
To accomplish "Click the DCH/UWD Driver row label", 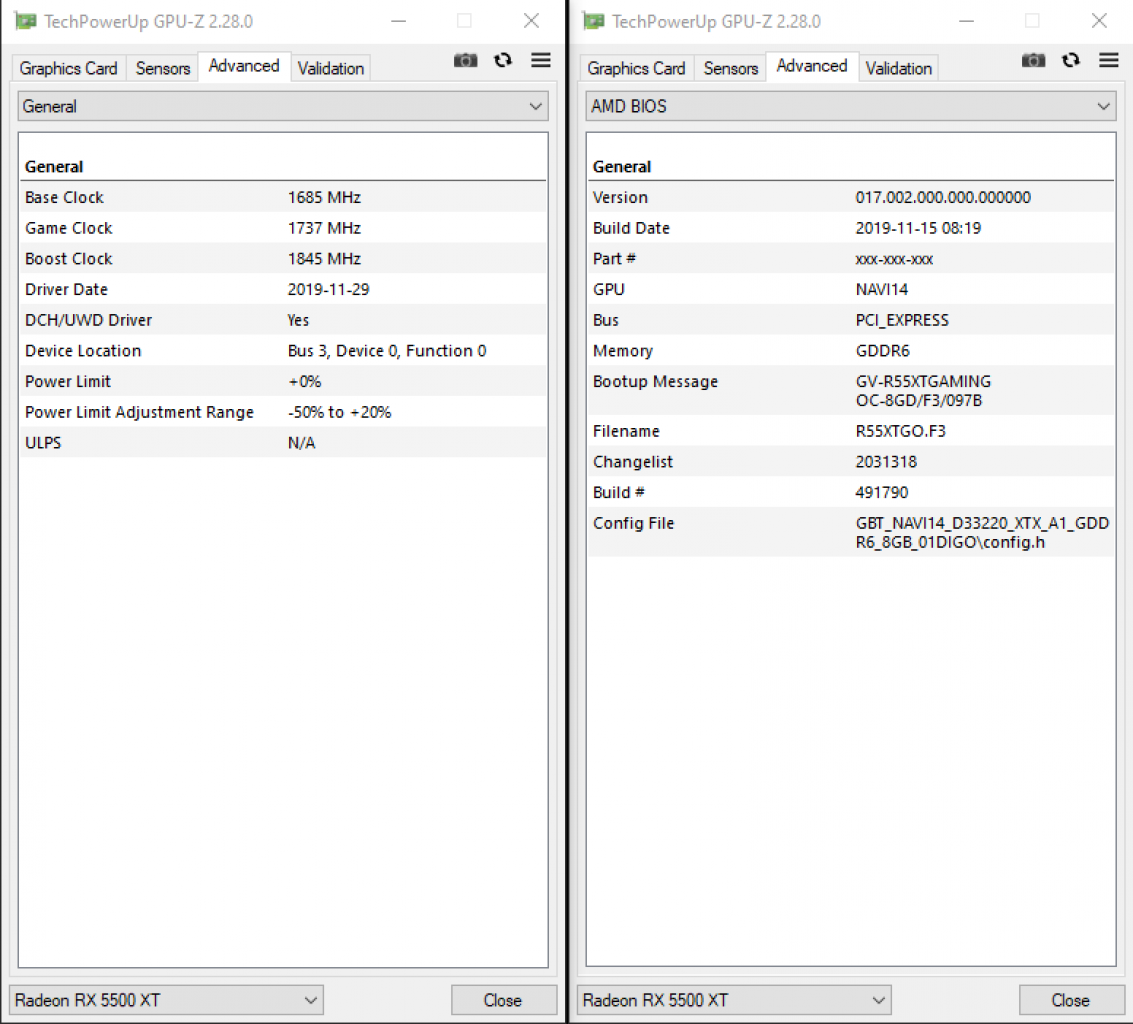I will pos(89,320).
